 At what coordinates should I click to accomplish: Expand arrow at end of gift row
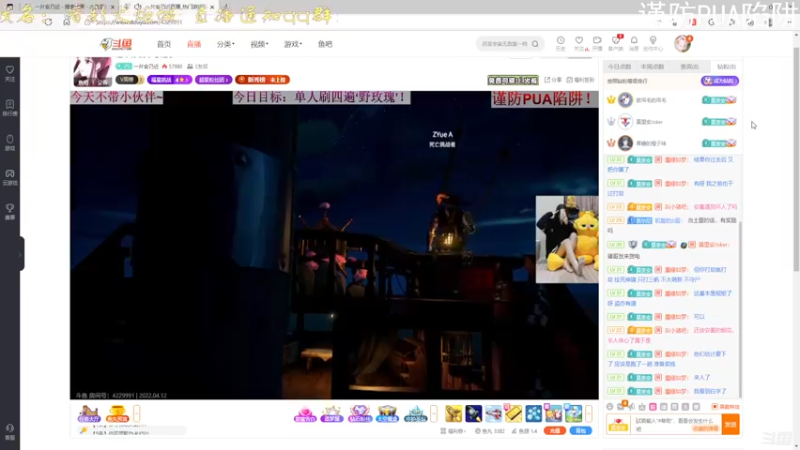589,413
